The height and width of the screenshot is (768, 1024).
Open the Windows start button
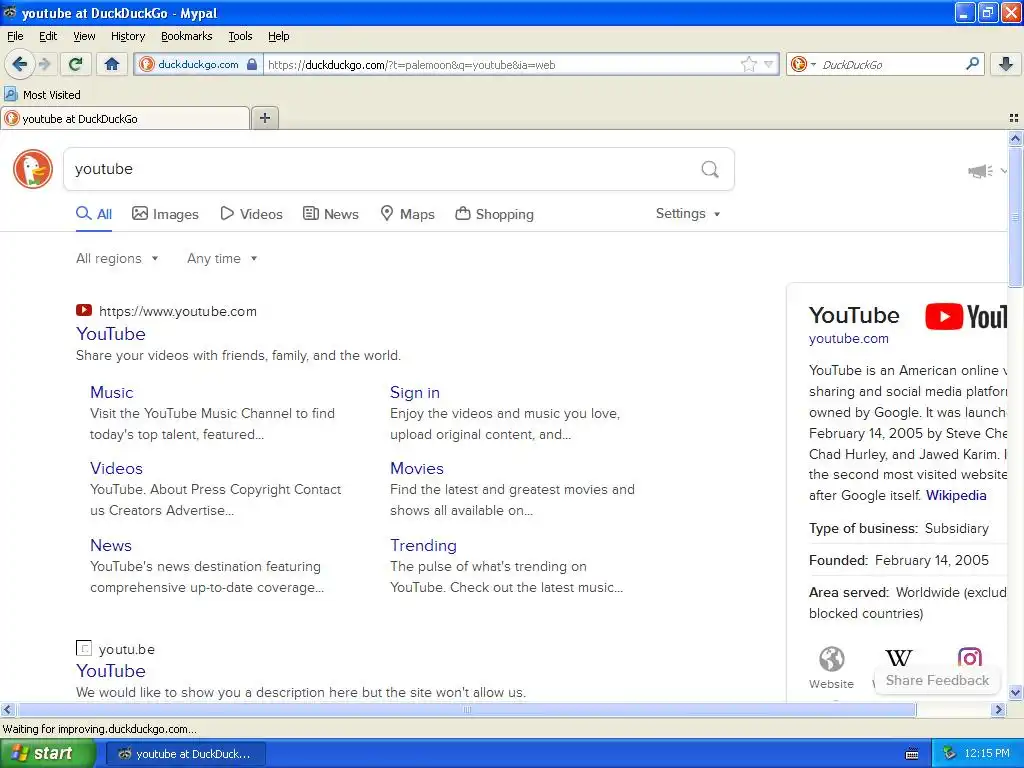pos(47,753)
